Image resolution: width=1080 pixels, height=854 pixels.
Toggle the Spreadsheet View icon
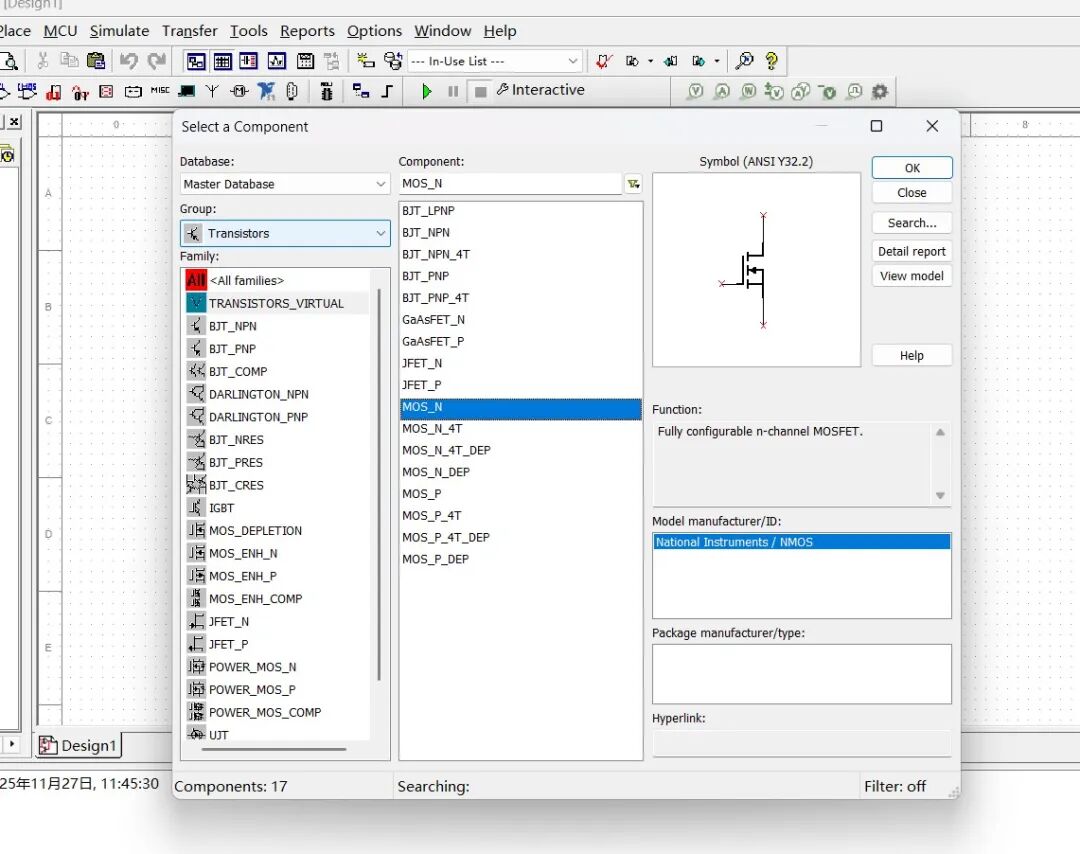point(222,61)
